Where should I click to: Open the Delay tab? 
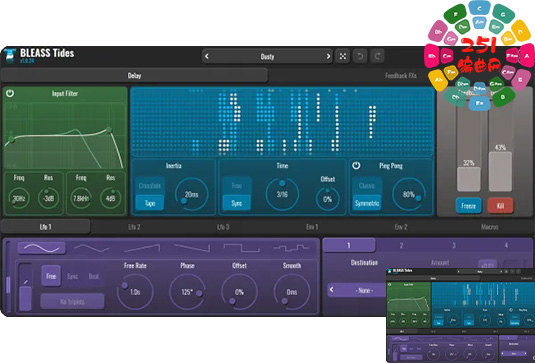point(134,75)
